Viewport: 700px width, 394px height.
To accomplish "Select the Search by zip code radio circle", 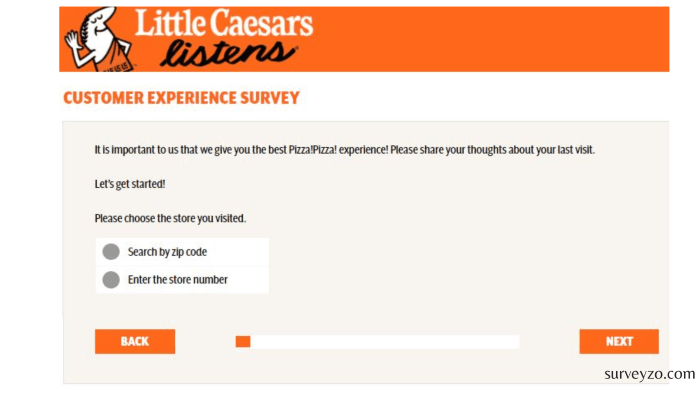I will pyautogui.click(x=111, y=252).
